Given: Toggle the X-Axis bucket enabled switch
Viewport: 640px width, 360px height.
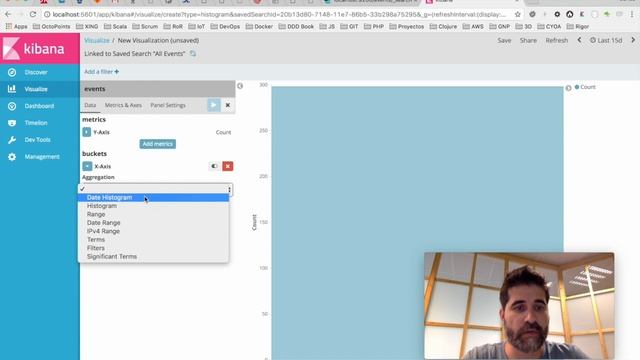Looking at the screenshot, I should tap(214, 166).
